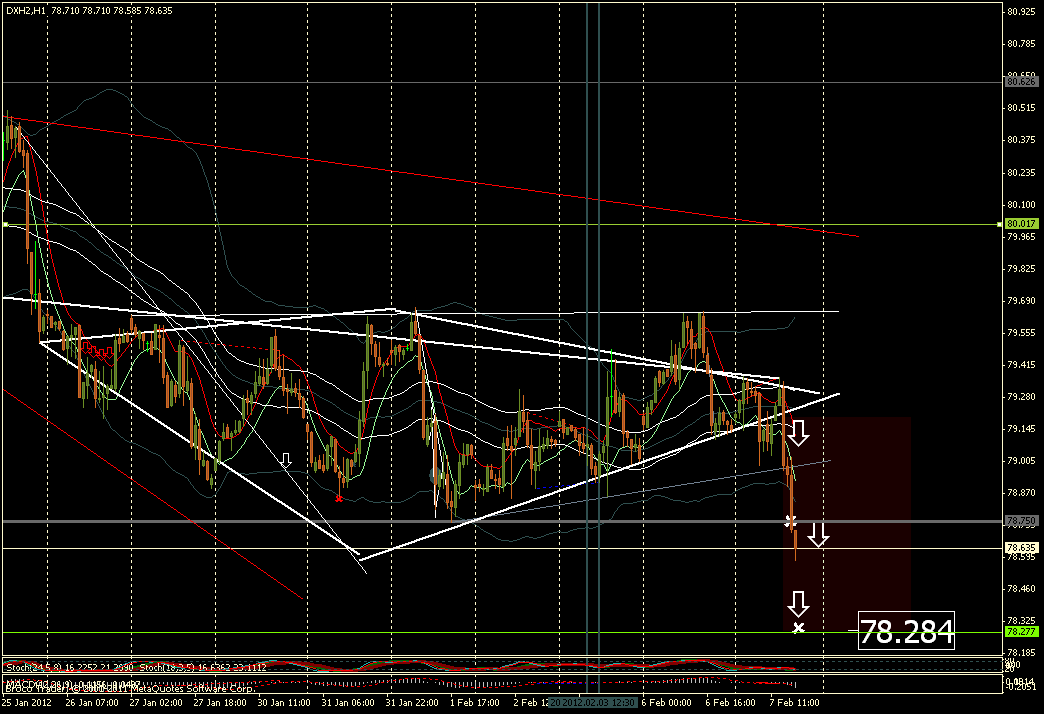Click the 79.280 price axis label
Viewport: 1044px width, 714px height.
(x=1022, y=397)
